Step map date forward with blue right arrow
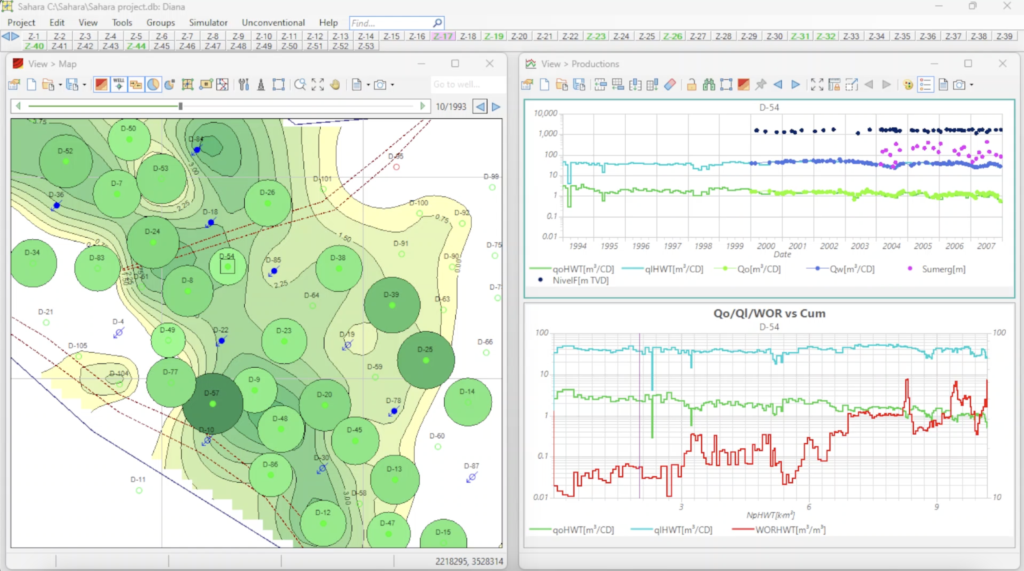Image resolution: width=1024 pixels, height=571 pixels. click(496, 106)
